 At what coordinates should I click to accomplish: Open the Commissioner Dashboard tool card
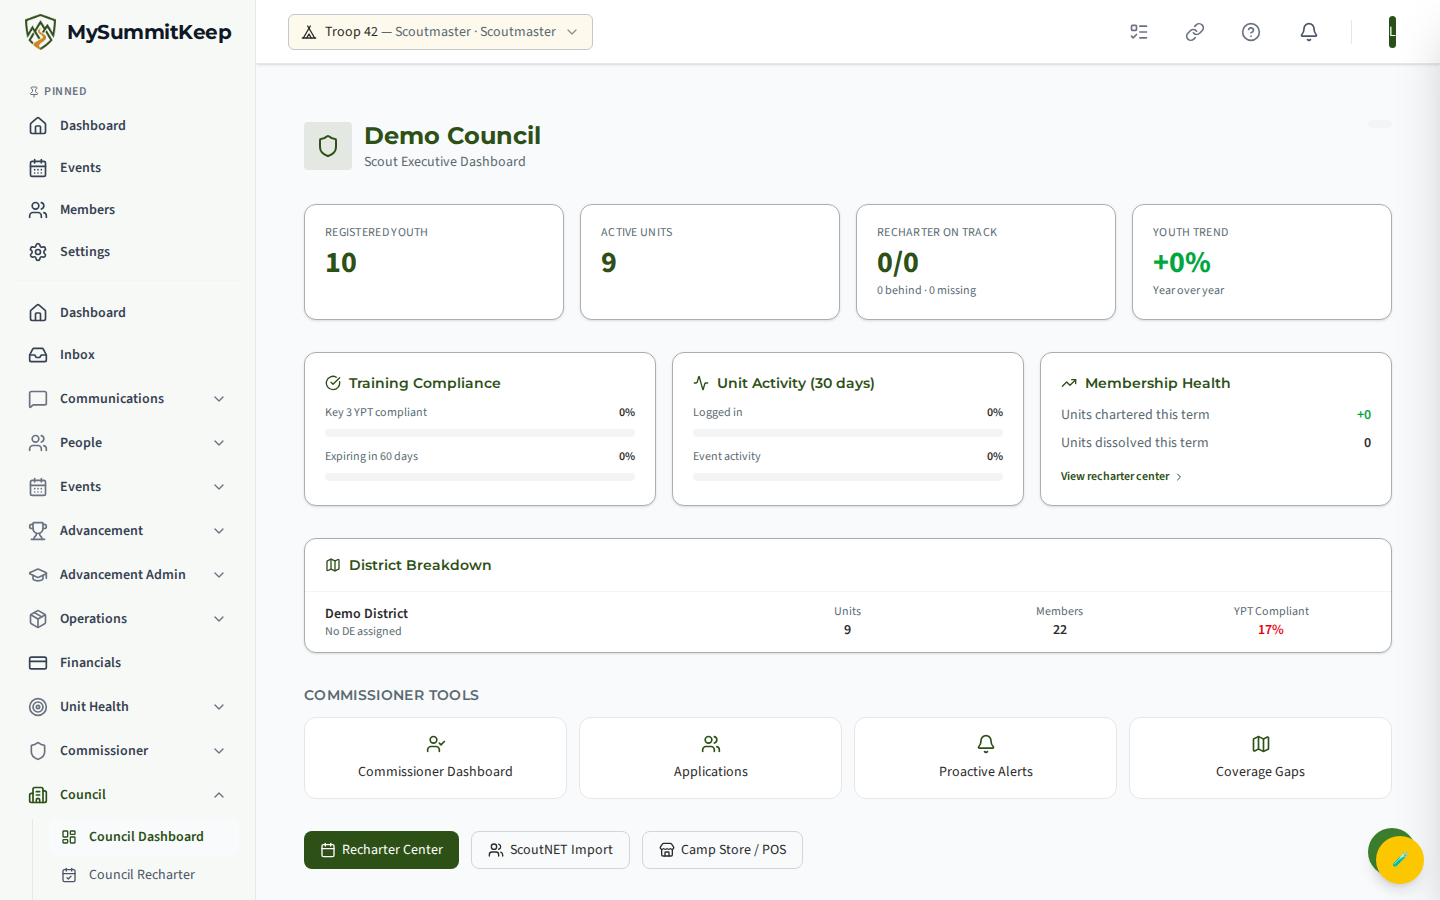pyautogui.click(x=435, y=758)
